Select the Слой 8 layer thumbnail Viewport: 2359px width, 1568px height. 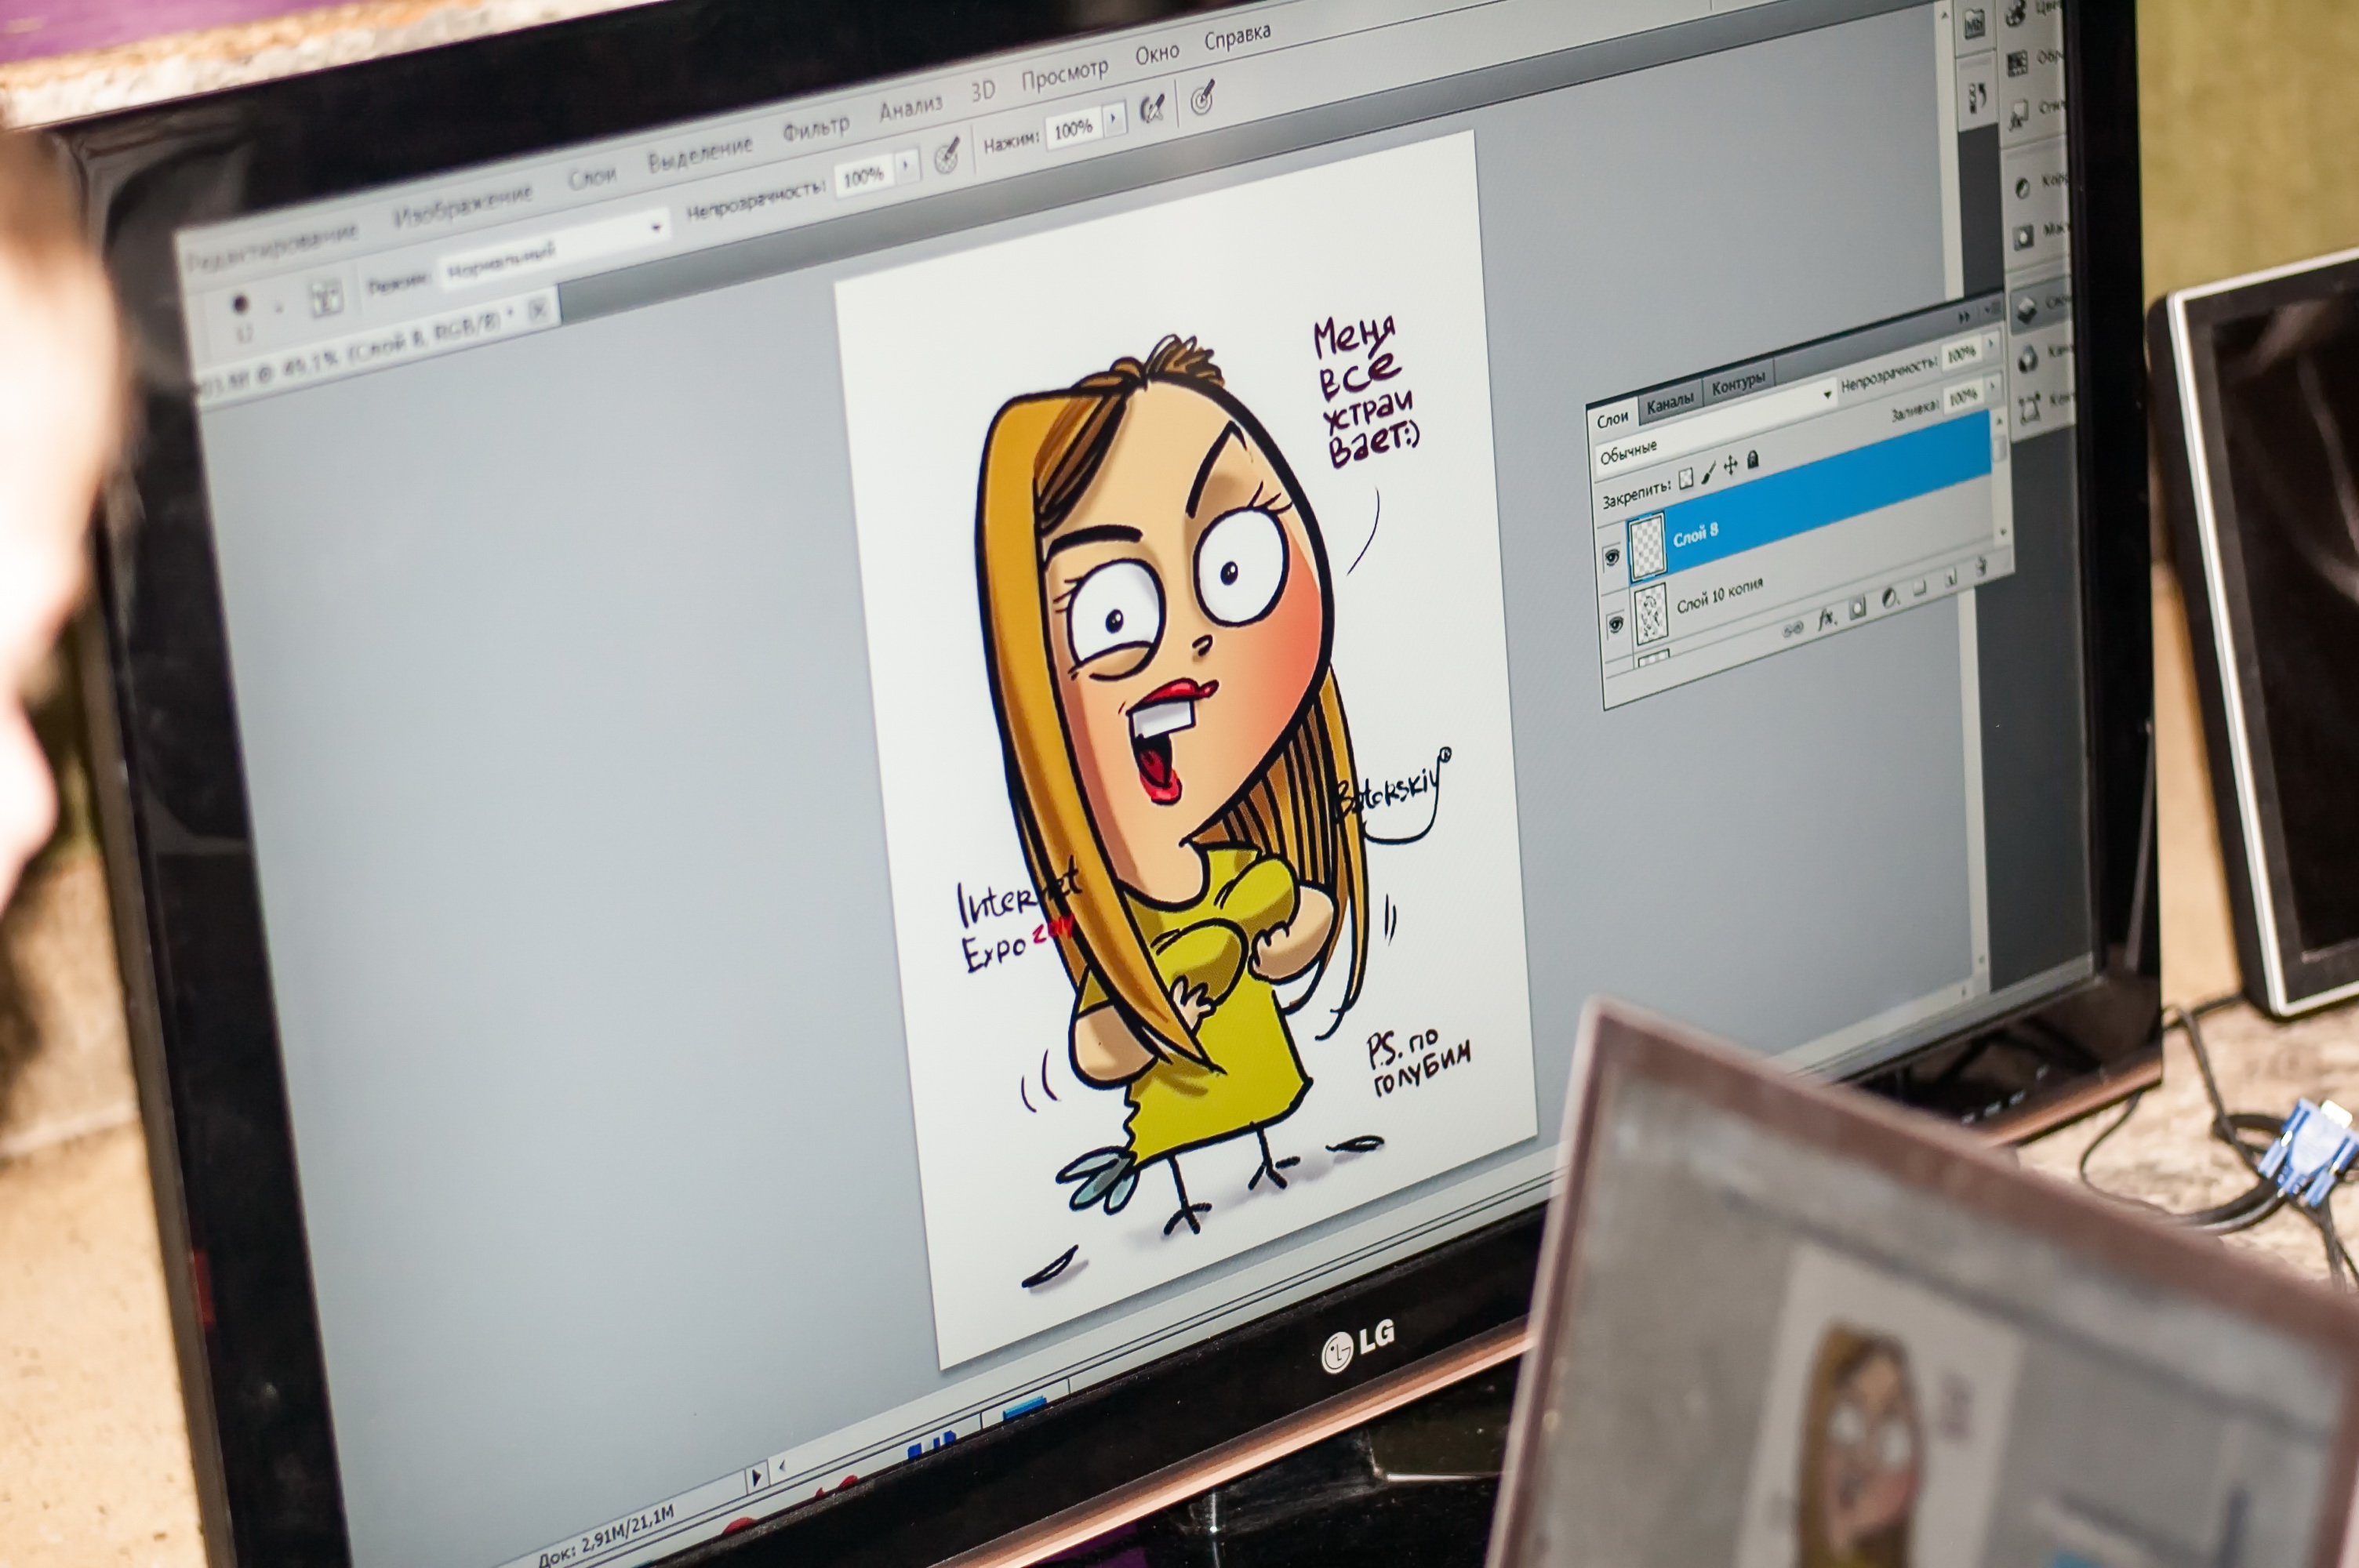(1646, 548)
